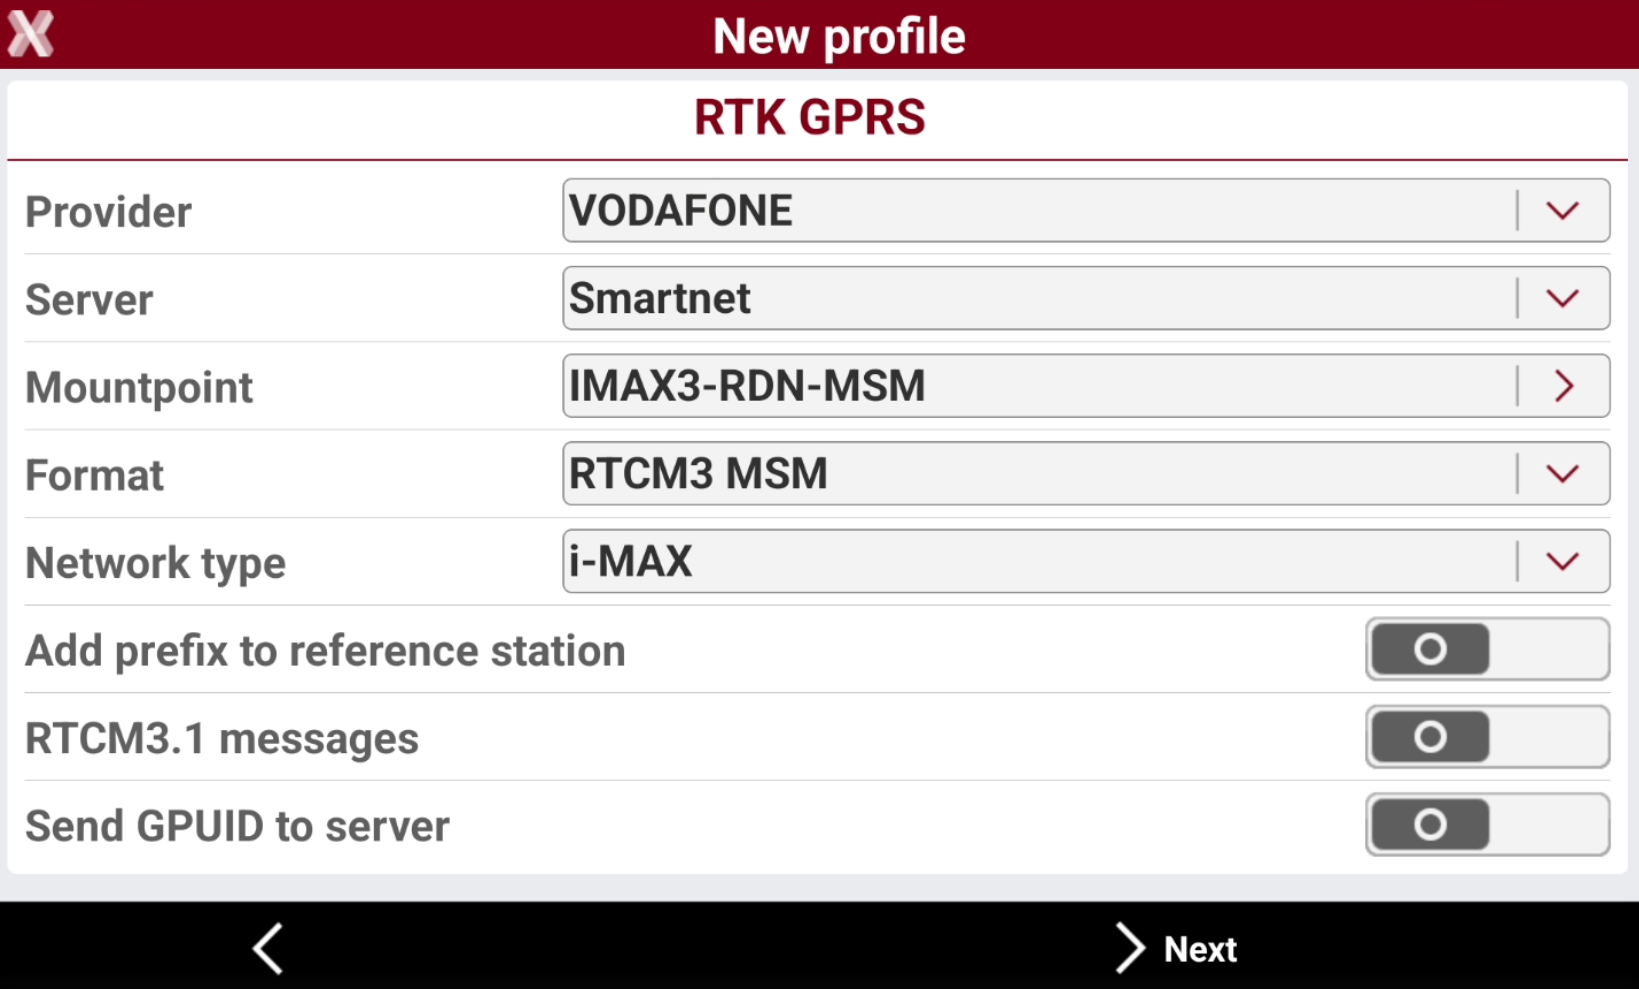Close the New profile screen with X
Viewport: 1639px width, 989px height.
(x=31, y=35)
